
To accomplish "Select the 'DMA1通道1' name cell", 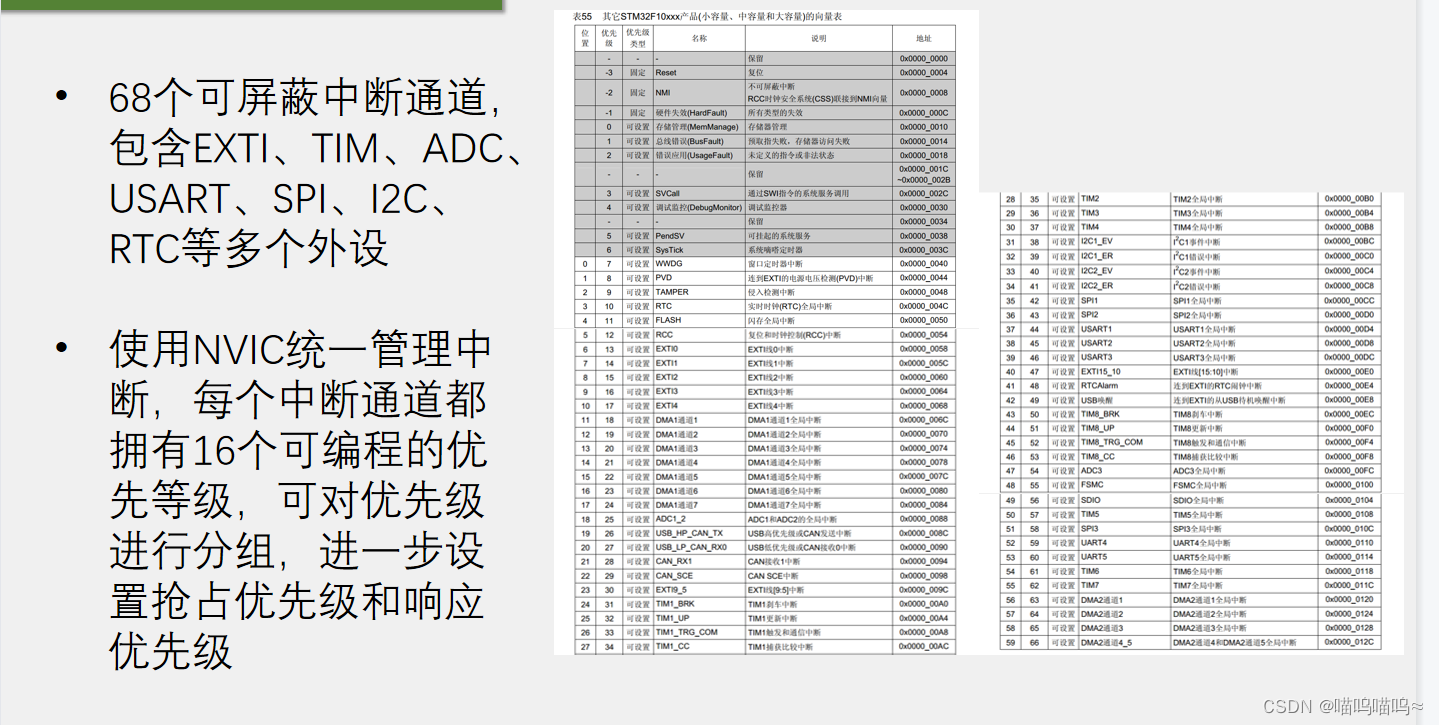I will click(x=699, y=420).
